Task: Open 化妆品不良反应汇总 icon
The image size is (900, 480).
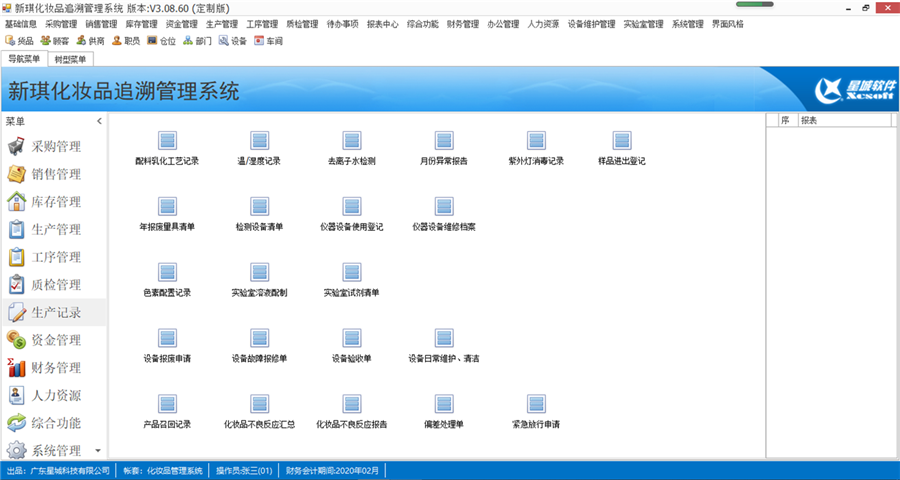Action: click(259, 405)
